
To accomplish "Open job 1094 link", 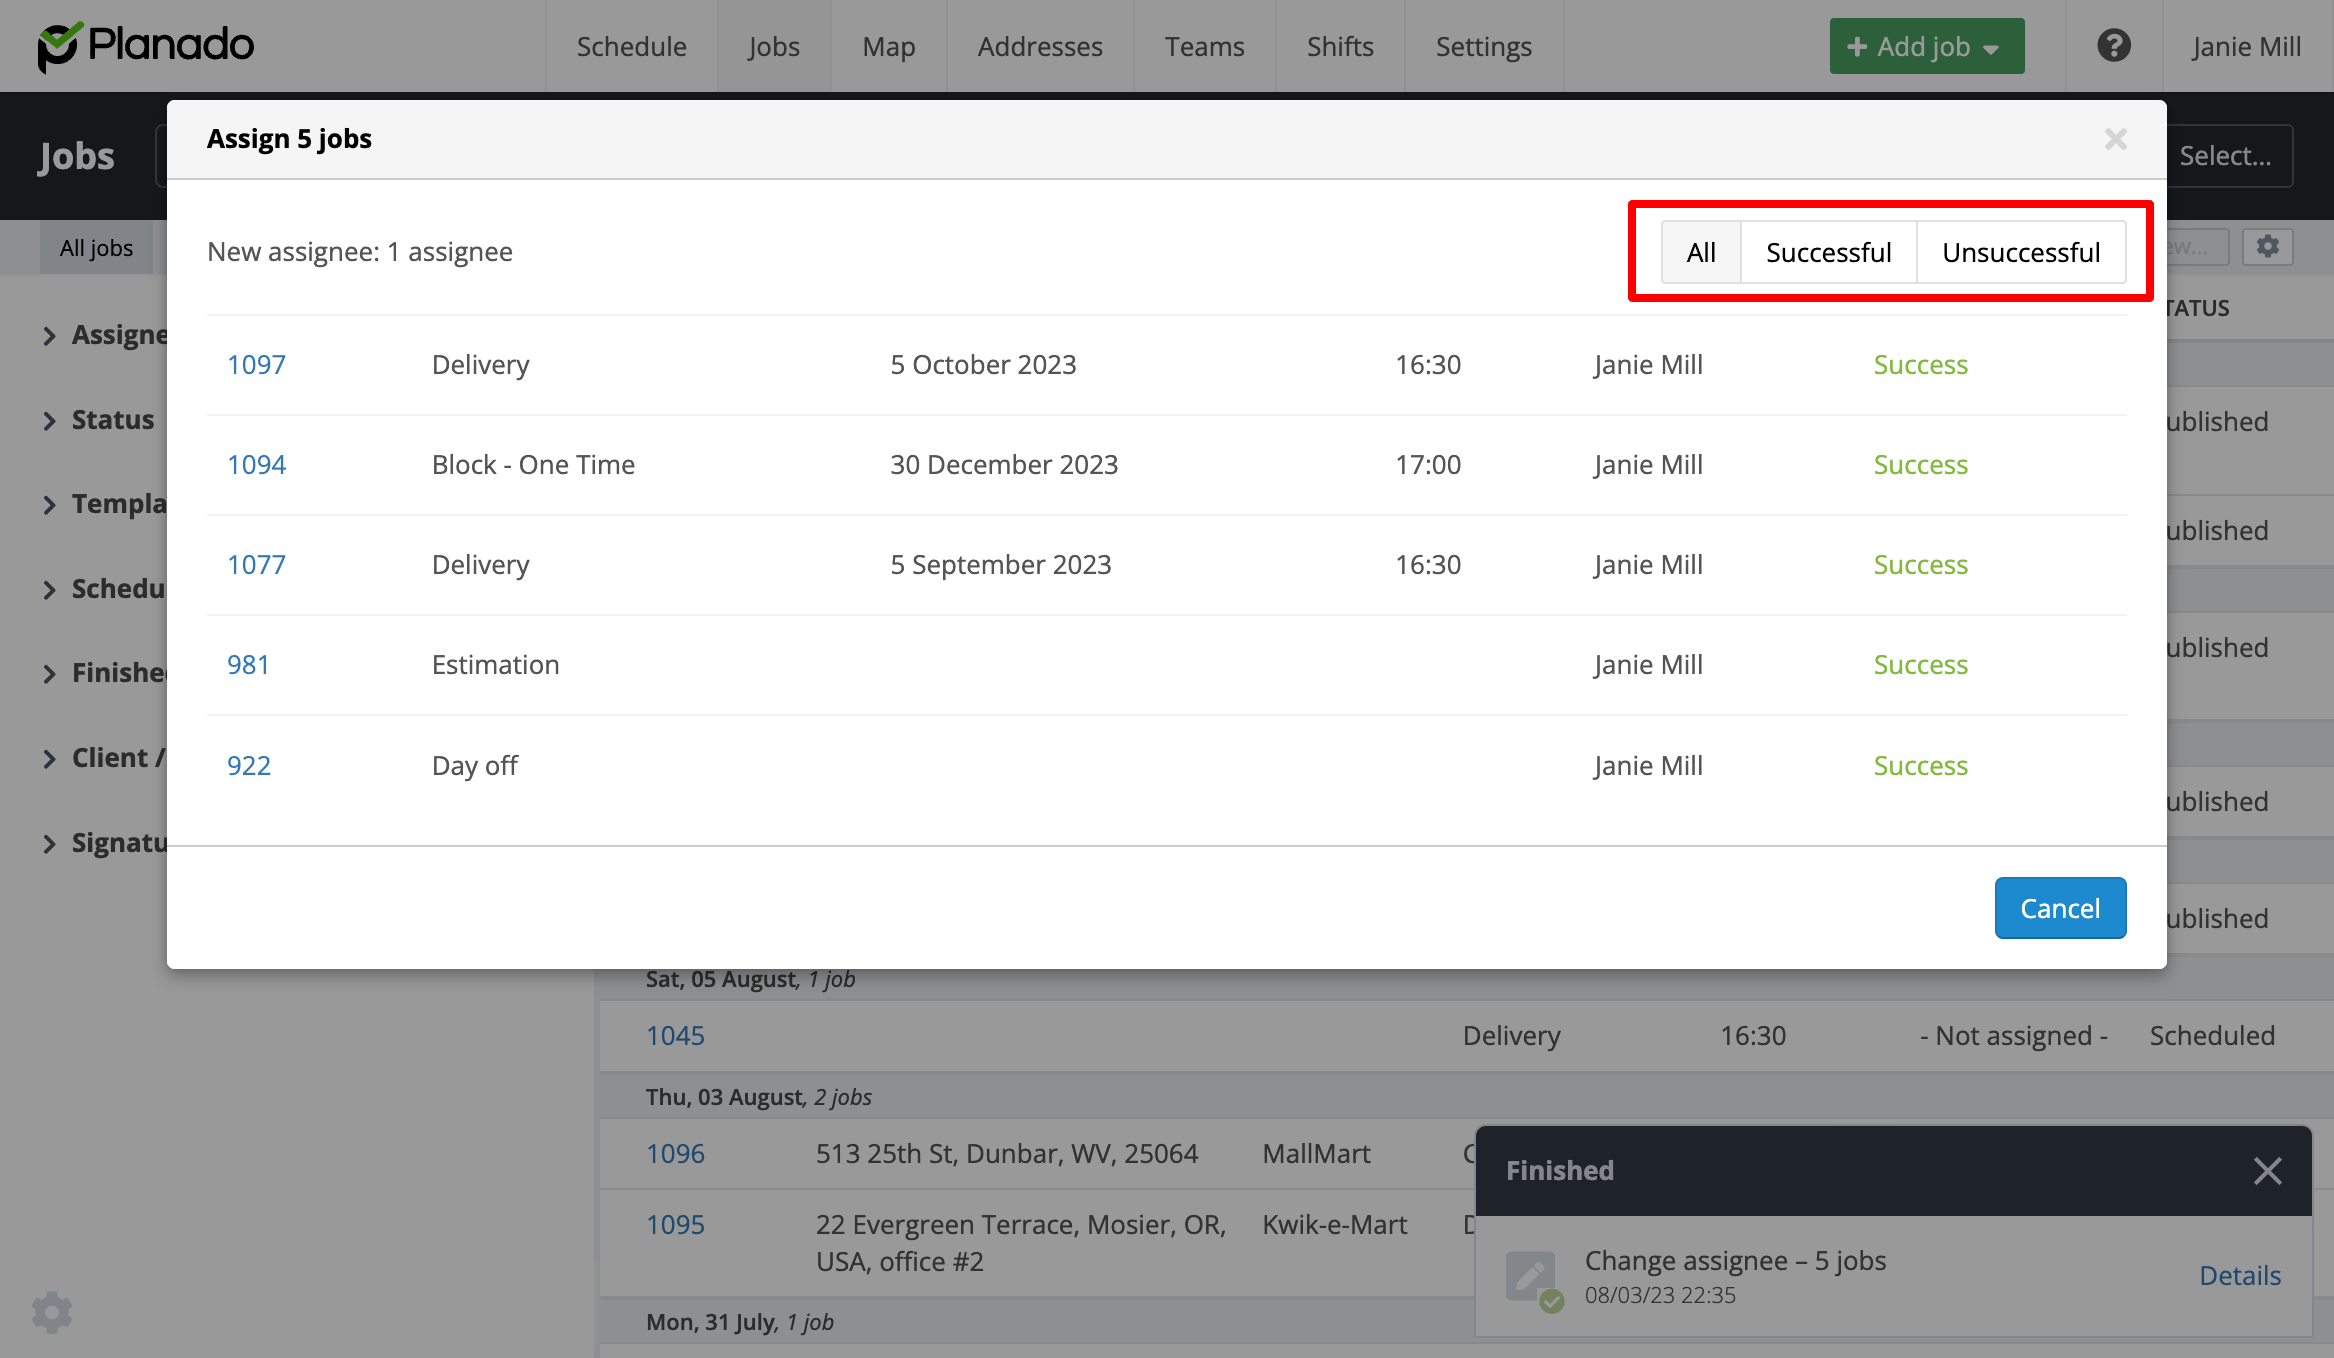I will (x=256, y=465).
